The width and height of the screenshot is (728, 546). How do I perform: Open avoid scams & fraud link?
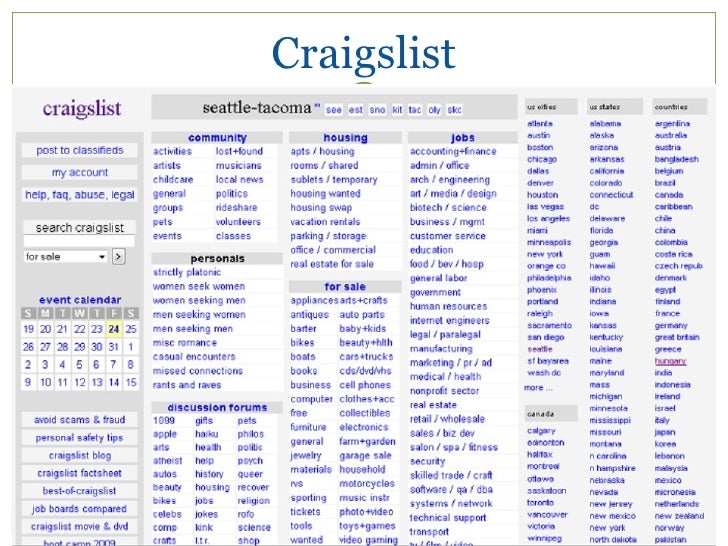79,420
